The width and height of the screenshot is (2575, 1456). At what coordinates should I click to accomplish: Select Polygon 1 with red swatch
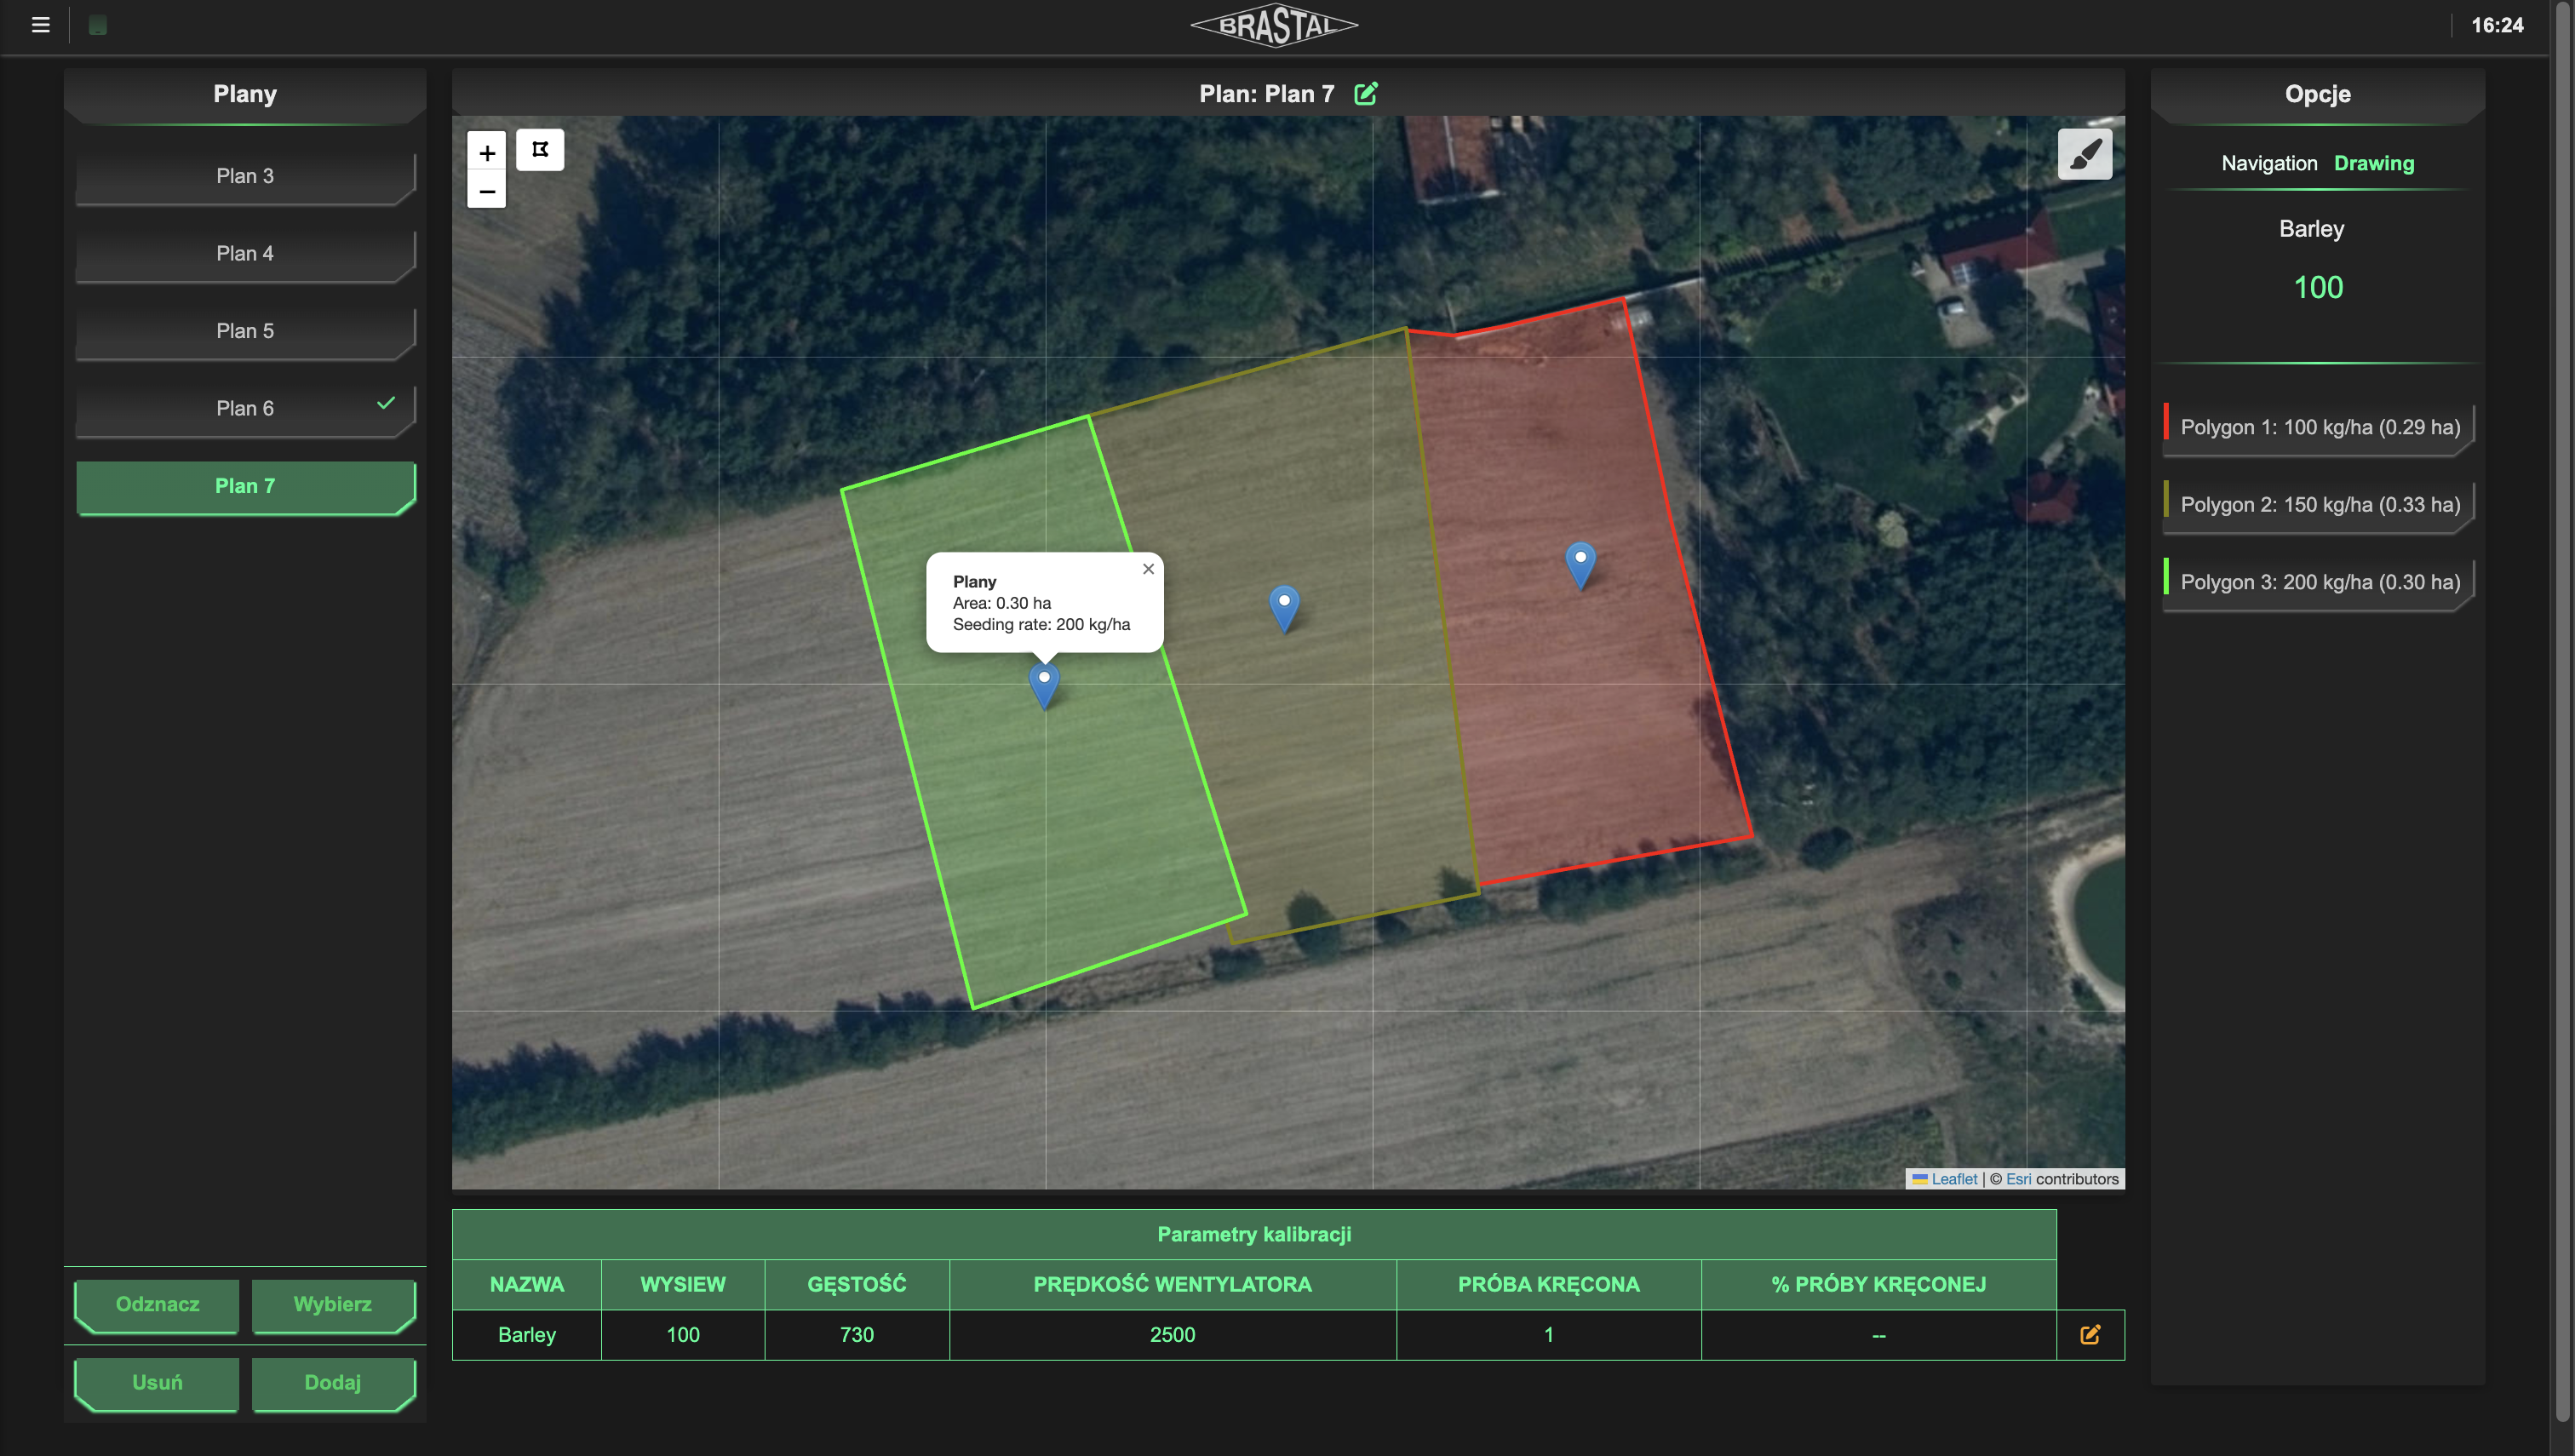pyautogui.click(x=2318, y=427)
